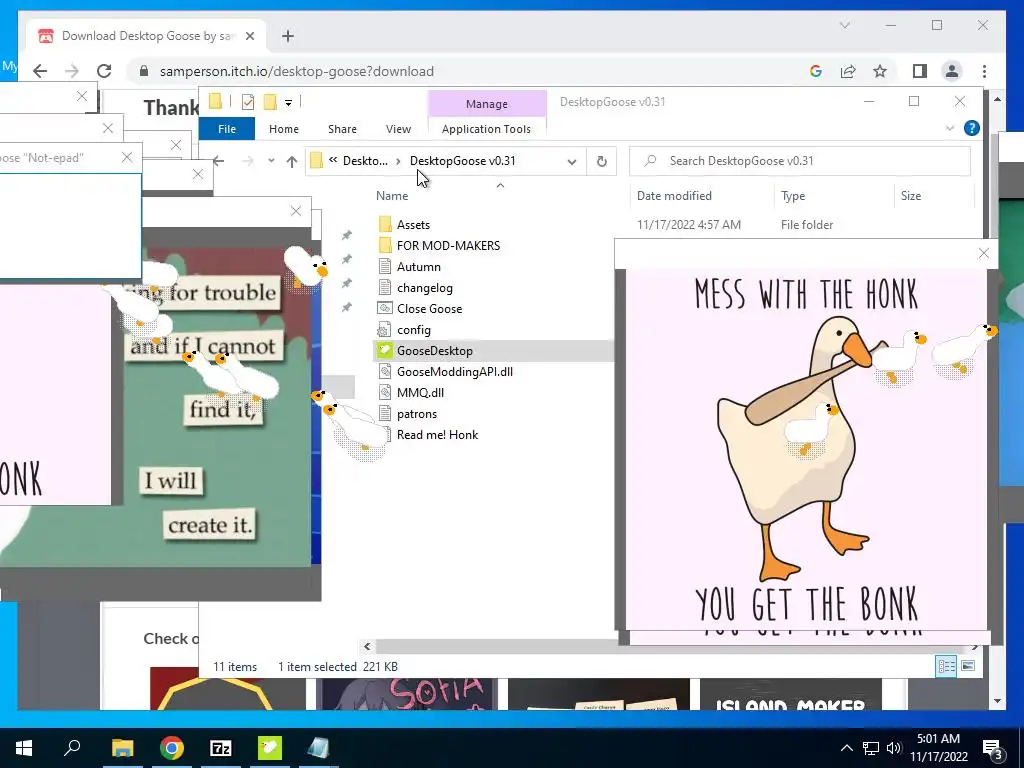Open the Home ribbon tab
Viewport: 1024px width, 768px height.
(283, 129)
